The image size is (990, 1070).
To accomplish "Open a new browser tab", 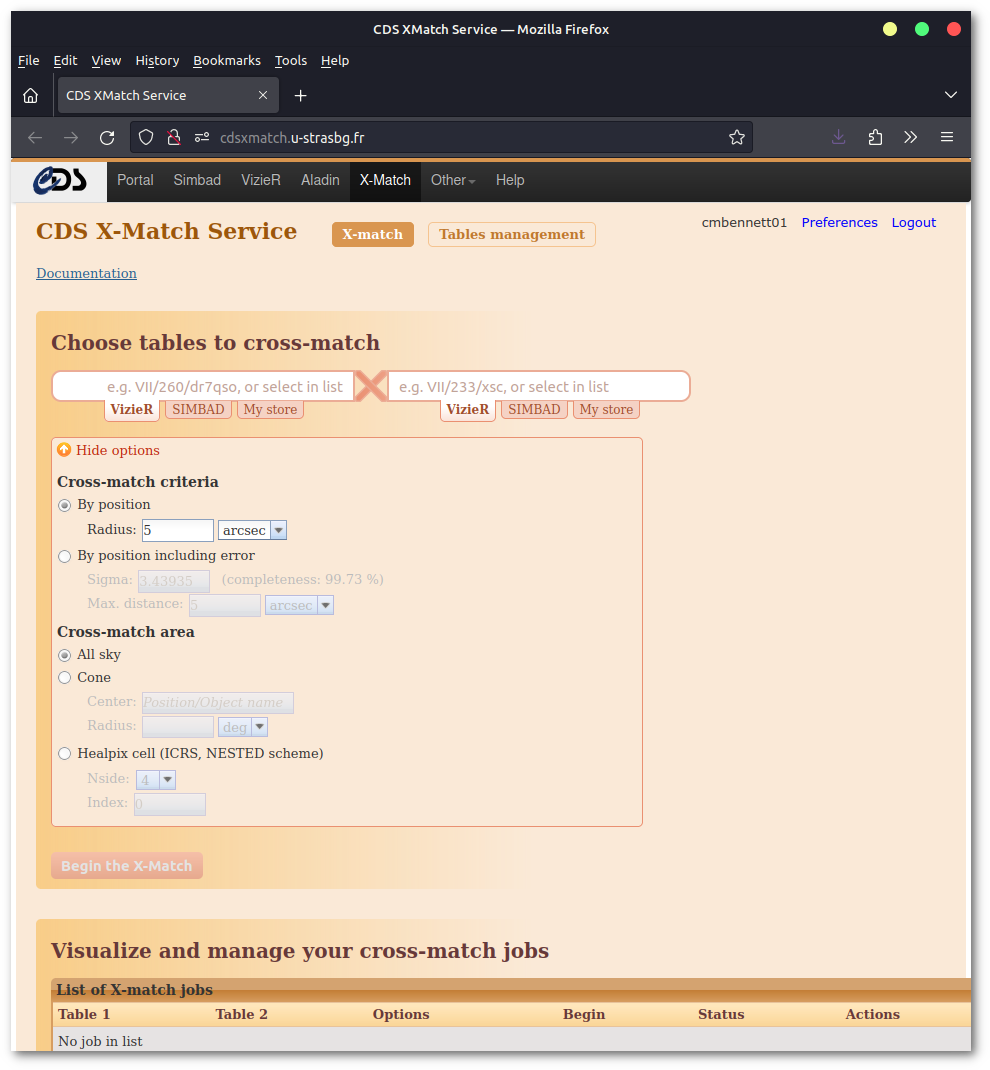I will (x=300, y=96).
